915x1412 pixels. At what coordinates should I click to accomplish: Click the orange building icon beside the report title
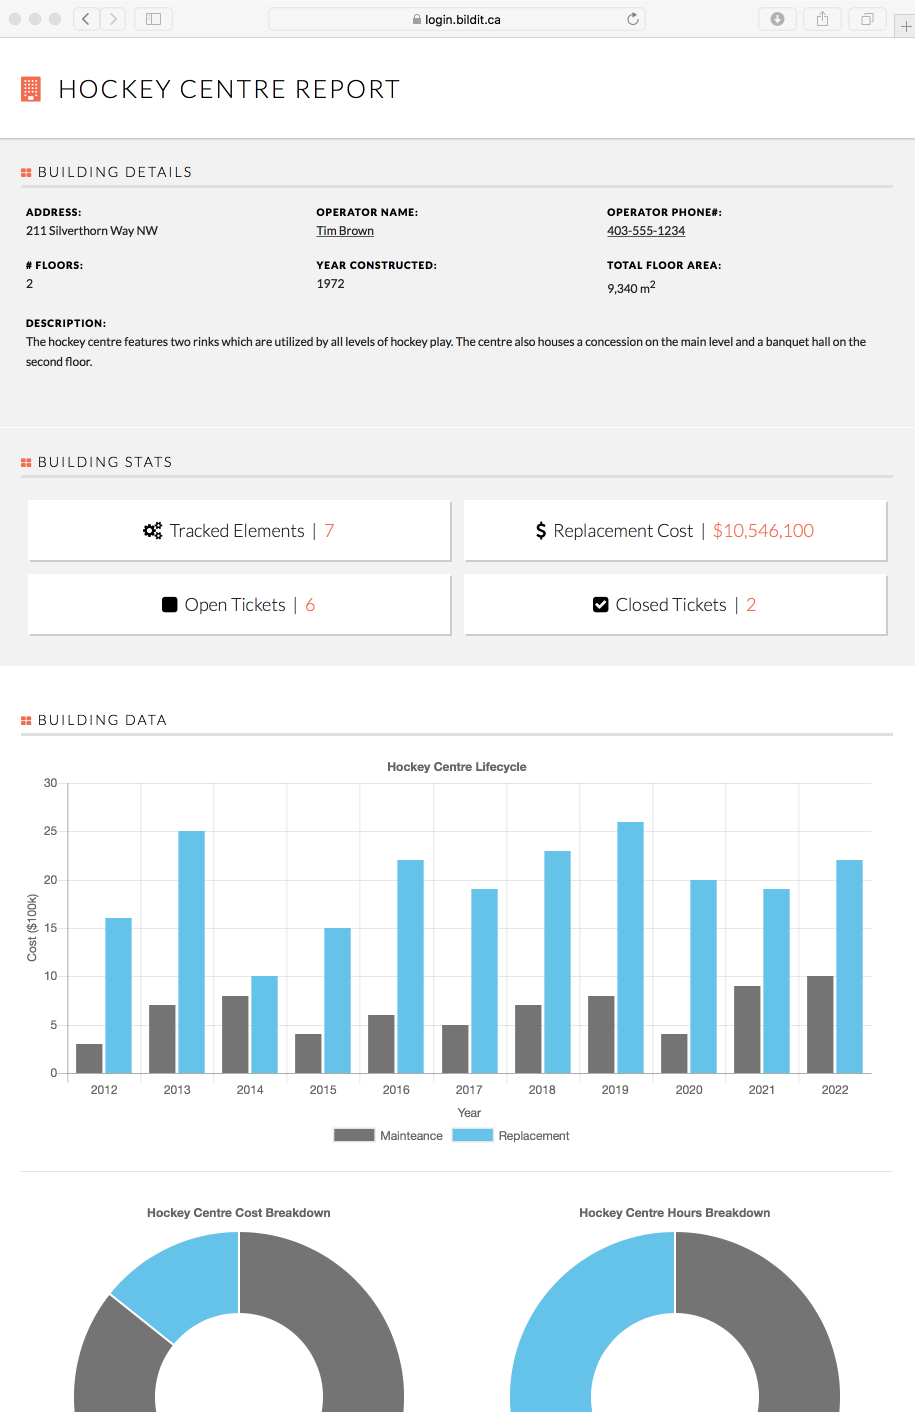[31, 89]
